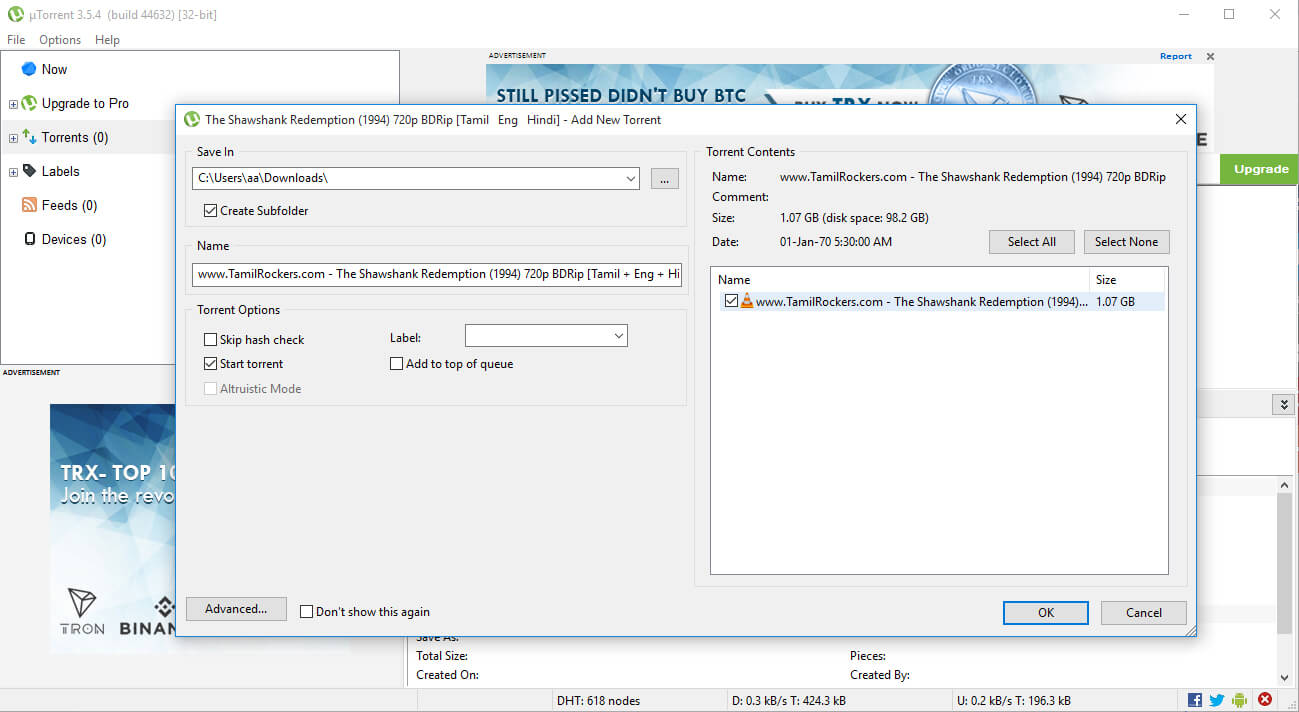Screen dimensions: 1299x712
Task: Click the red error icon in status bar
Action: (1265, 700)
